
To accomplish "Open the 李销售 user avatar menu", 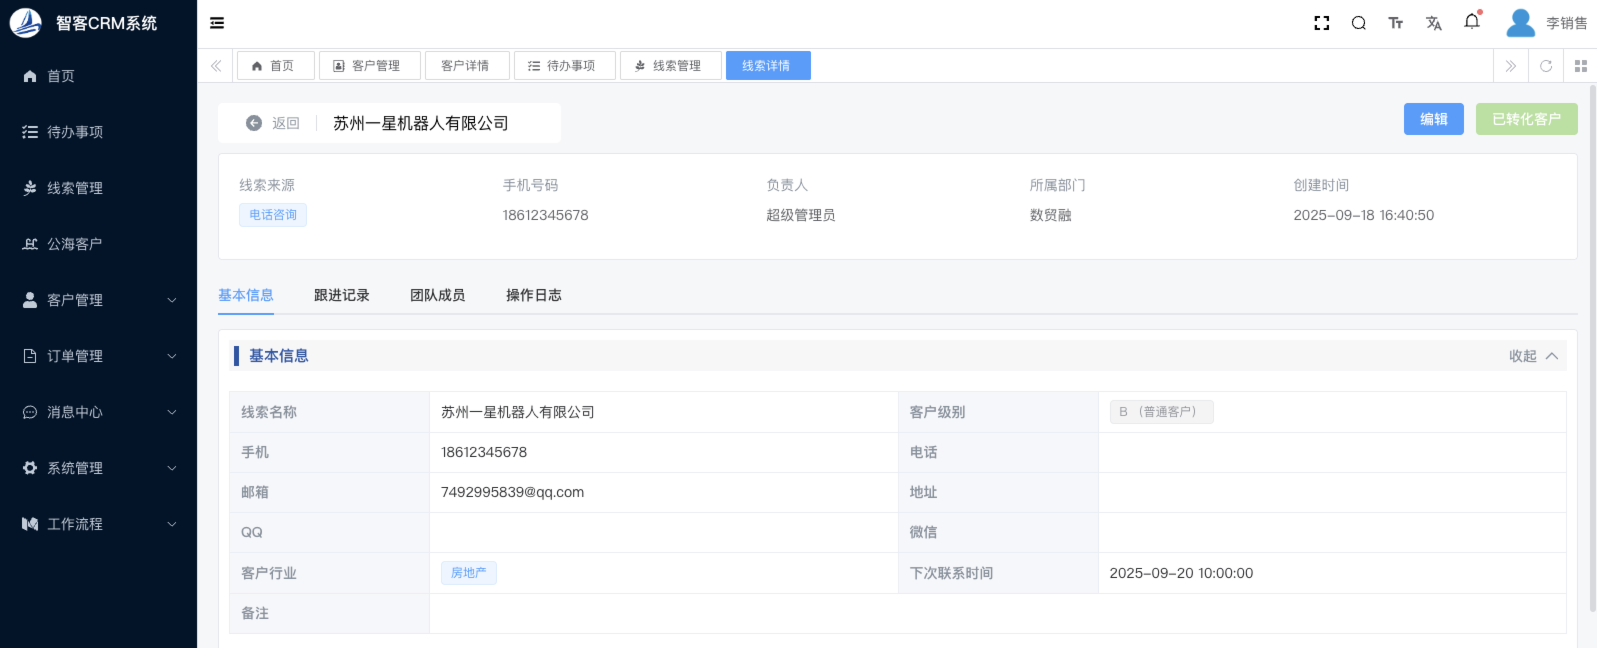I will click(x=1545, y=23).
